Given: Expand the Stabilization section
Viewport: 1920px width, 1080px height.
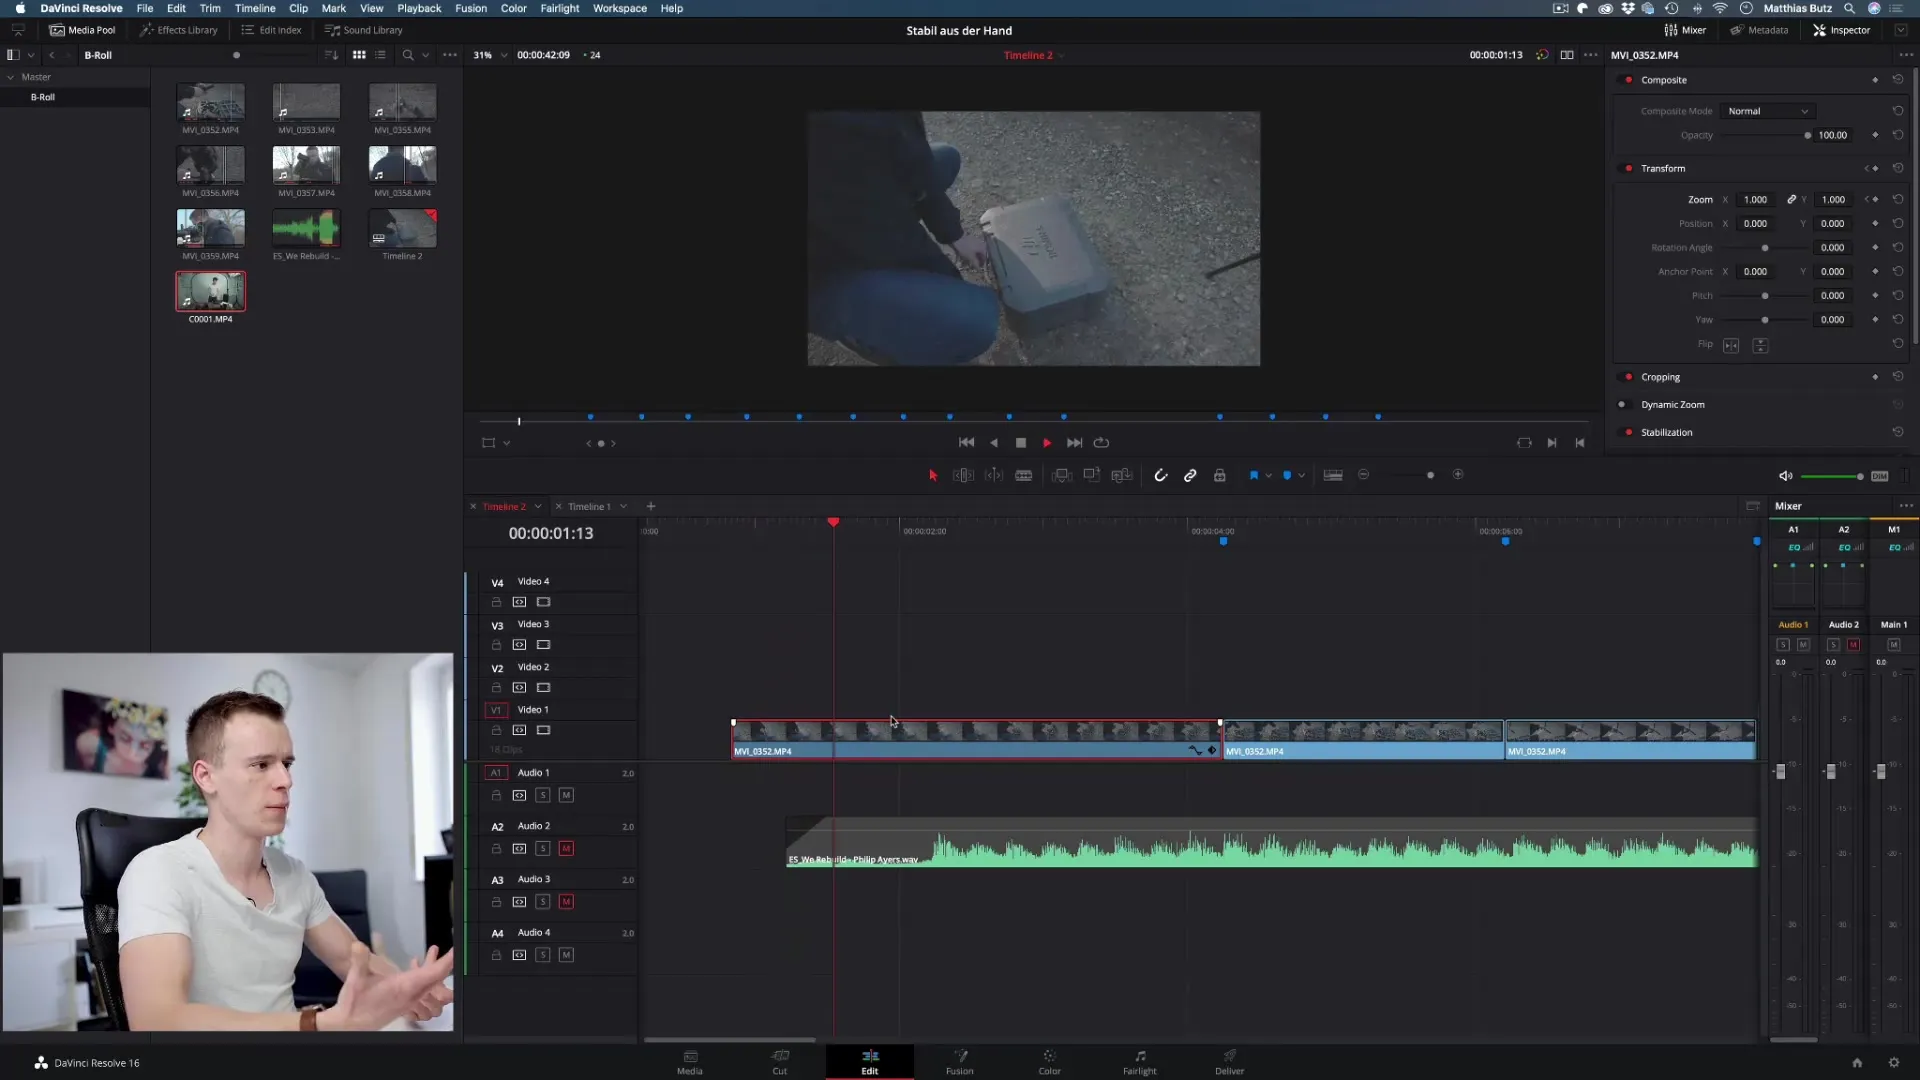Looking at the screenshot, I should pyautogui.click(x=1666, y=433).
